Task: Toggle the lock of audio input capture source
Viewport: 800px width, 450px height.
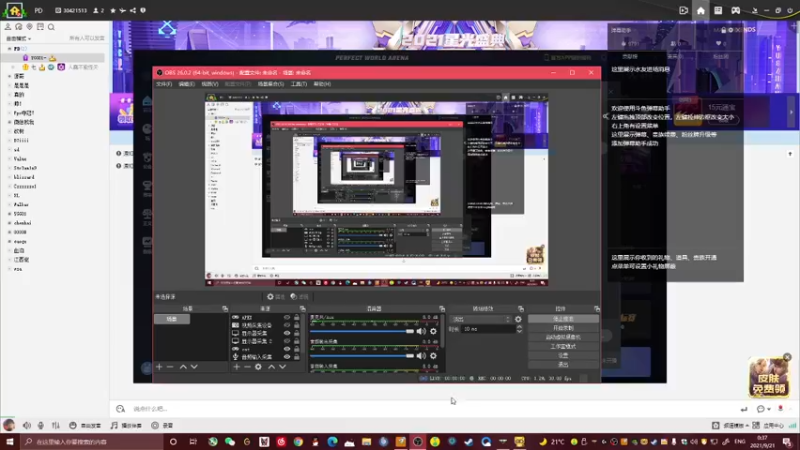Action: [296, 357]
